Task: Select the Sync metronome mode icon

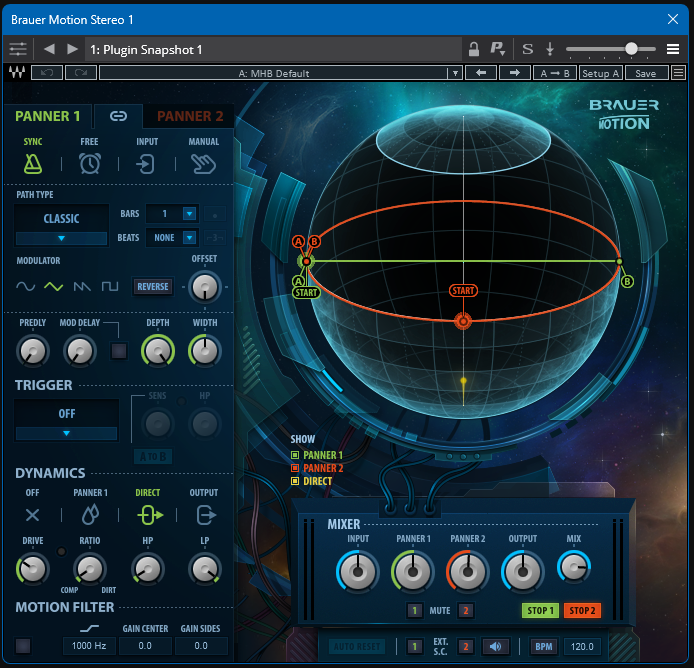Action: pyautogui.click(x=33, y=164)
